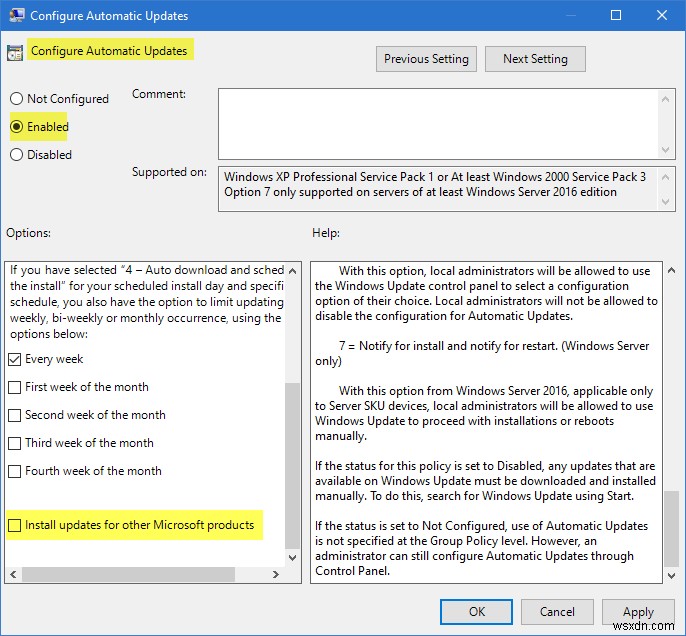Click inside the Comment text box
This screenshot has height=636, width=686.
[438, 124]
